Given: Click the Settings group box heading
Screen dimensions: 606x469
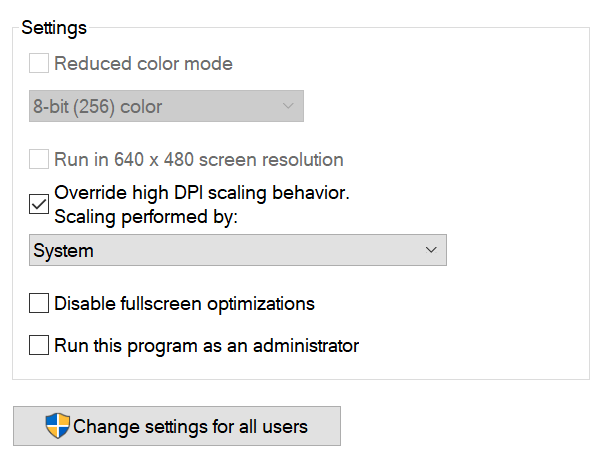Looking at the screenshot, I should tap(54, 27).
